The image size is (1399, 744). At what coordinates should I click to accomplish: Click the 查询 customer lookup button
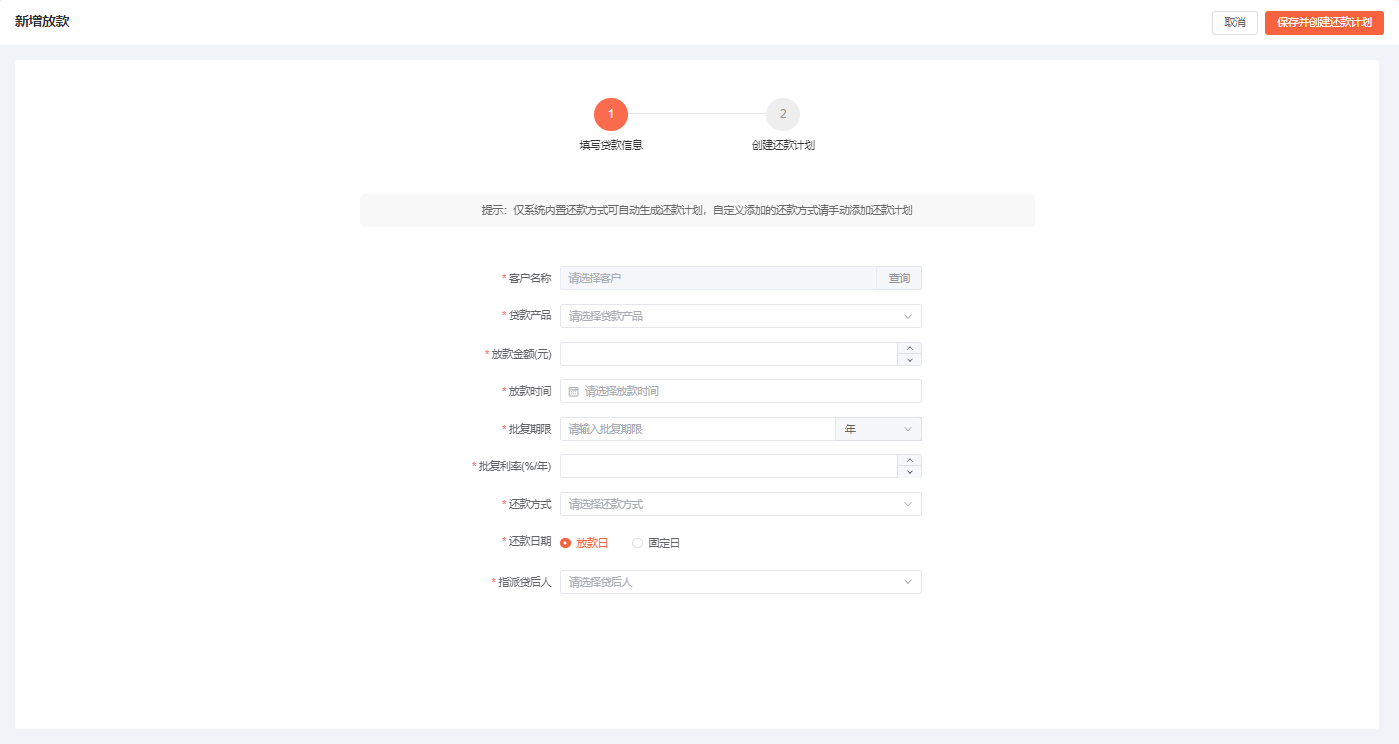[899, 278]
